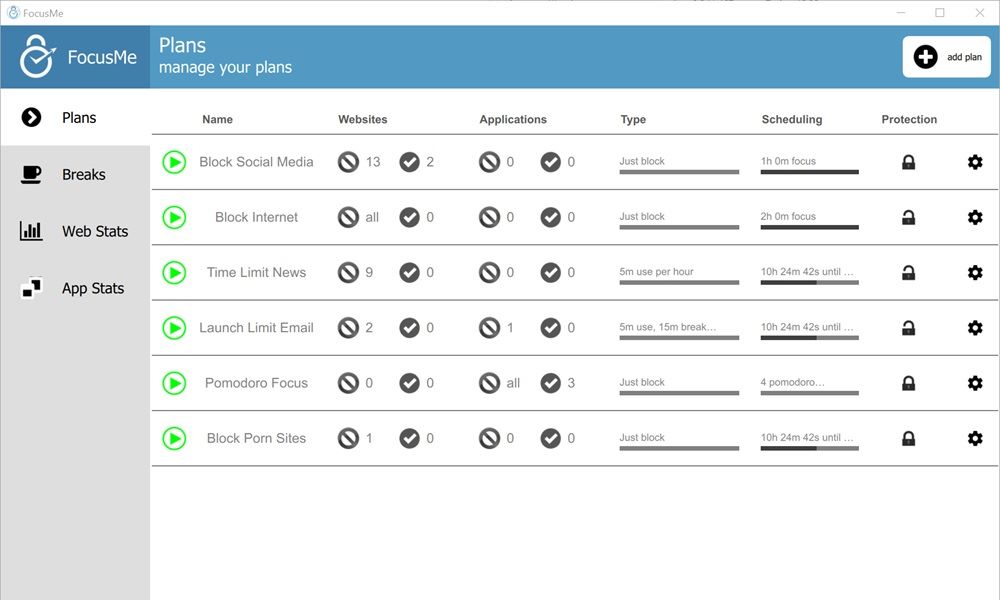
Task: Click blocked applications icon for Pomodoro Focus
Action: coord(489,383)
